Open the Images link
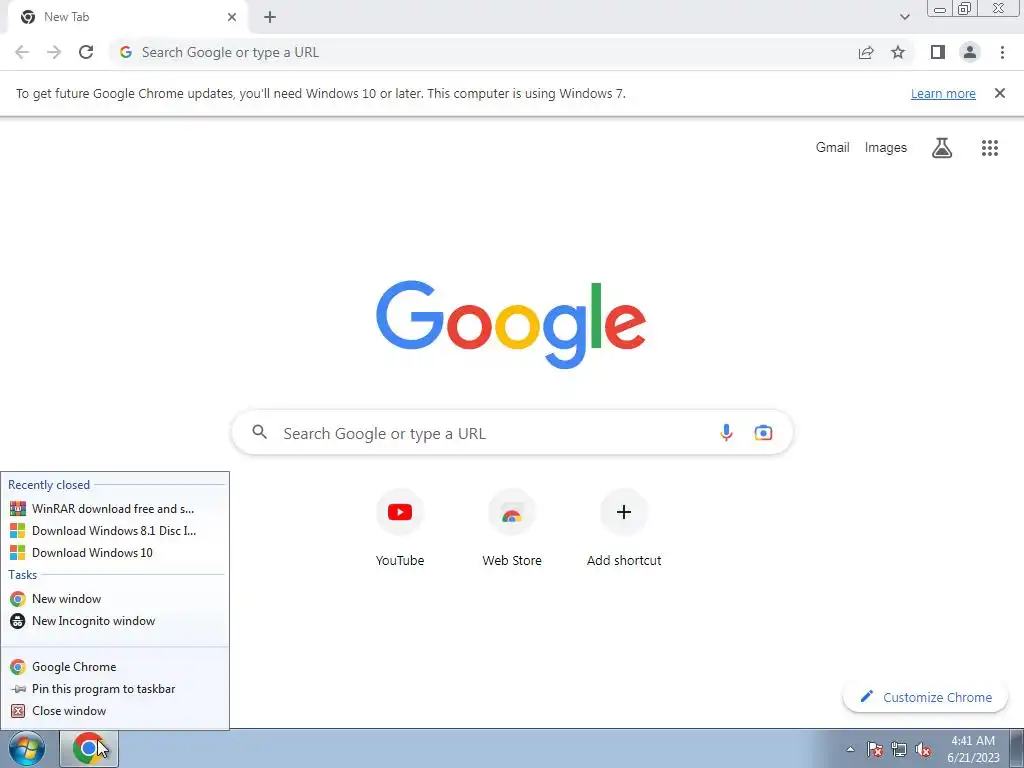 tap(886, 148)
